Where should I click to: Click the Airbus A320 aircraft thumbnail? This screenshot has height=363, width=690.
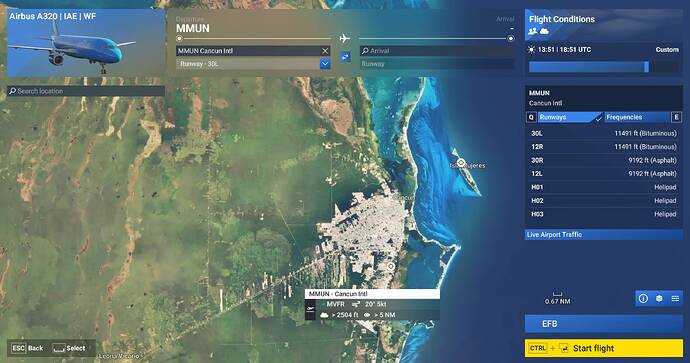(x=86, y=43)
